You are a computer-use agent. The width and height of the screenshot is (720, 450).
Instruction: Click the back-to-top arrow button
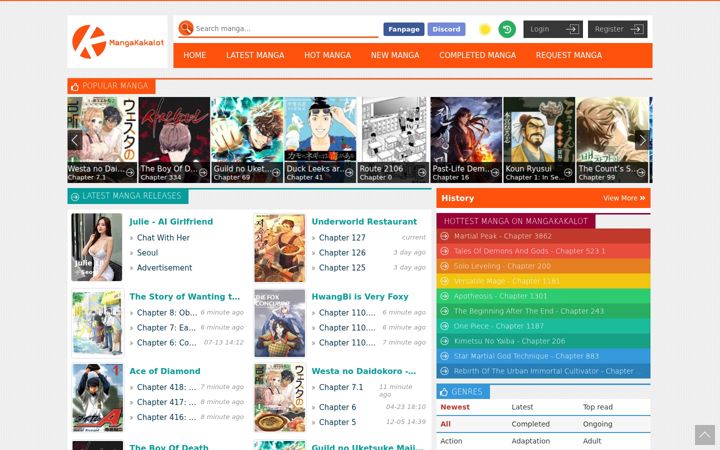pyautogui.click(x=705, y=435)
